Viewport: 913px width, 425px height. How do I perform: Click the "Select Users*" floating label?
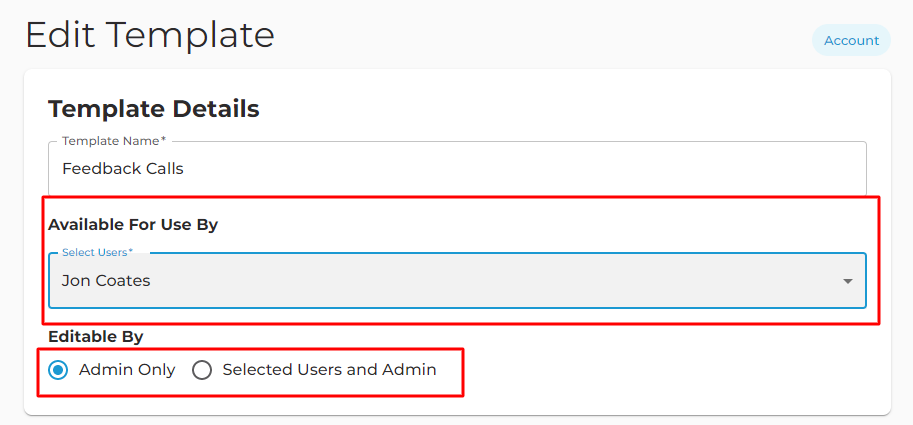(x=97, y=252)
